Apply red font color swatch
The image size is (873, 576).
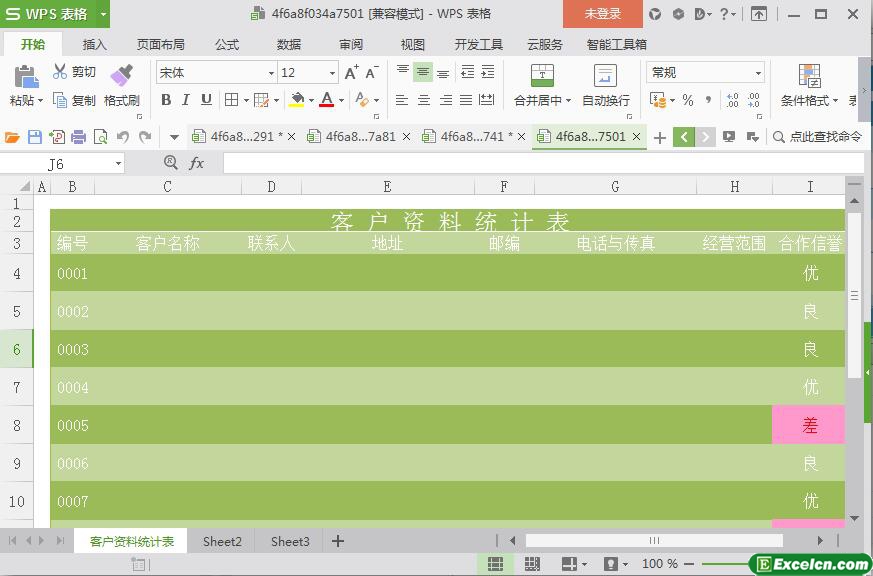click(327, 100)
